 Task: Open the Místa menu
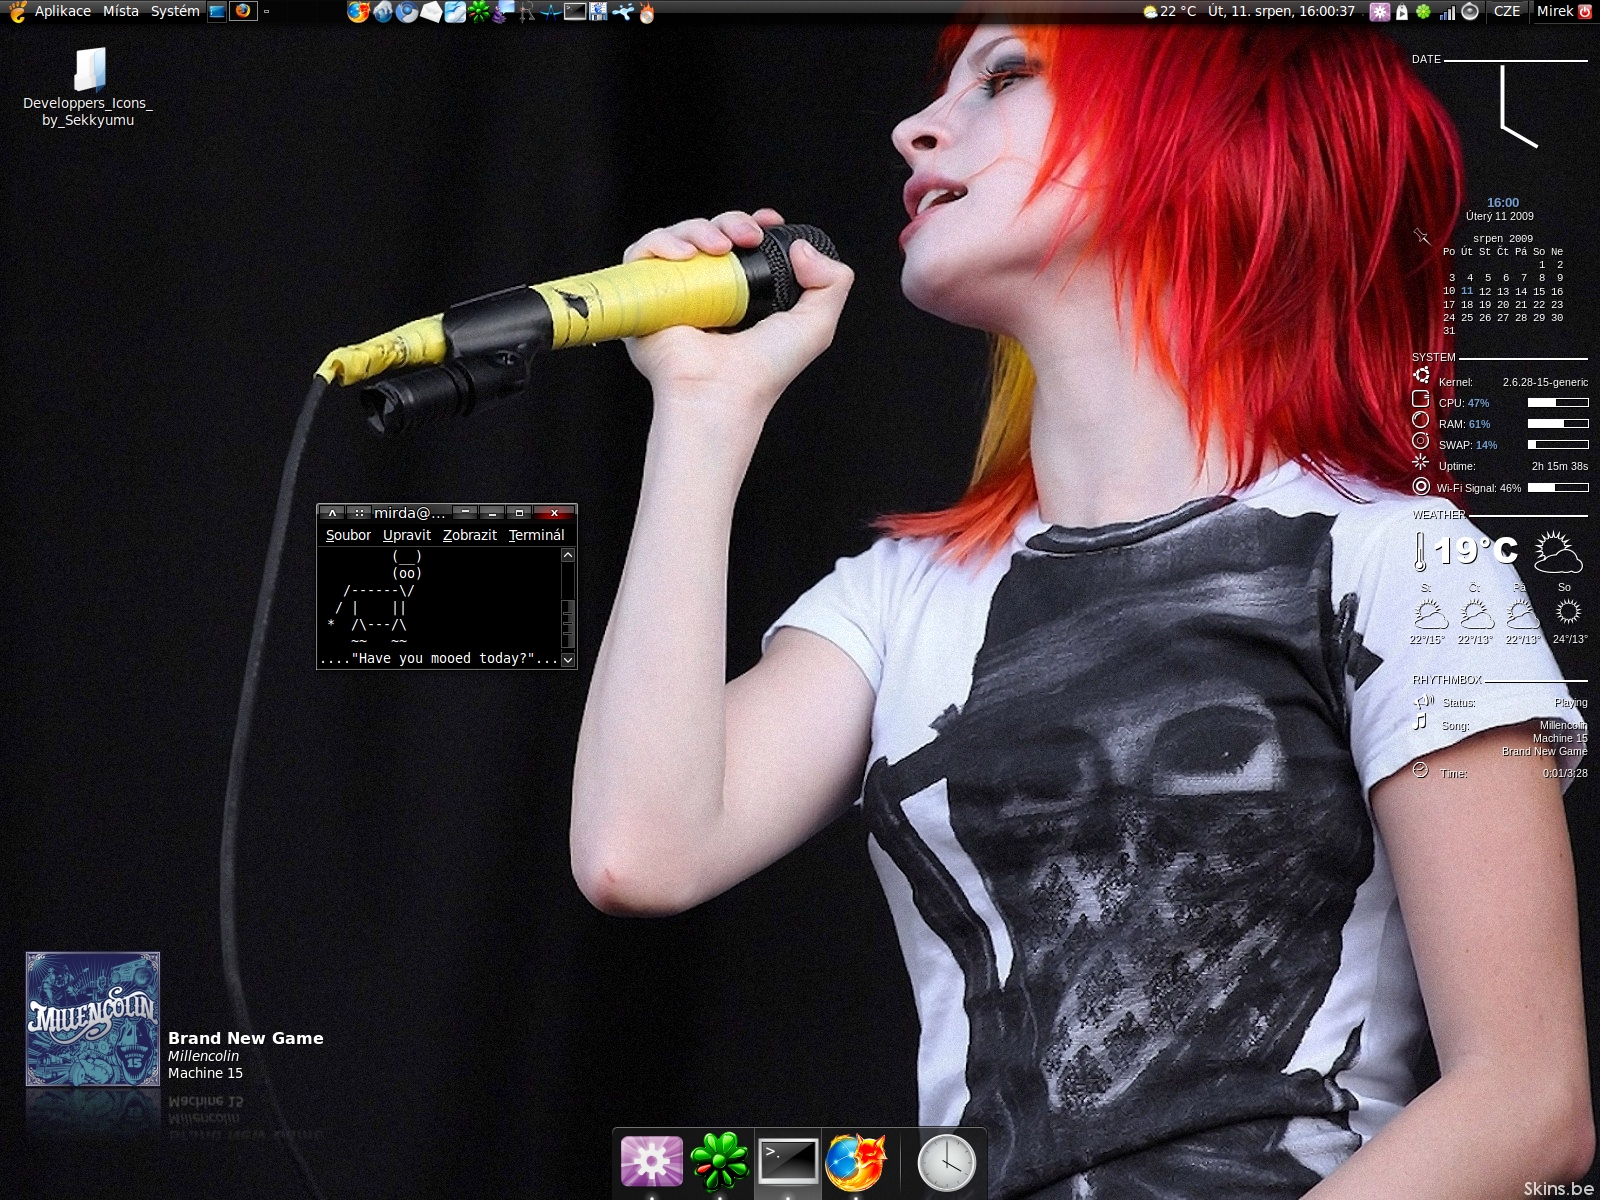121,11
